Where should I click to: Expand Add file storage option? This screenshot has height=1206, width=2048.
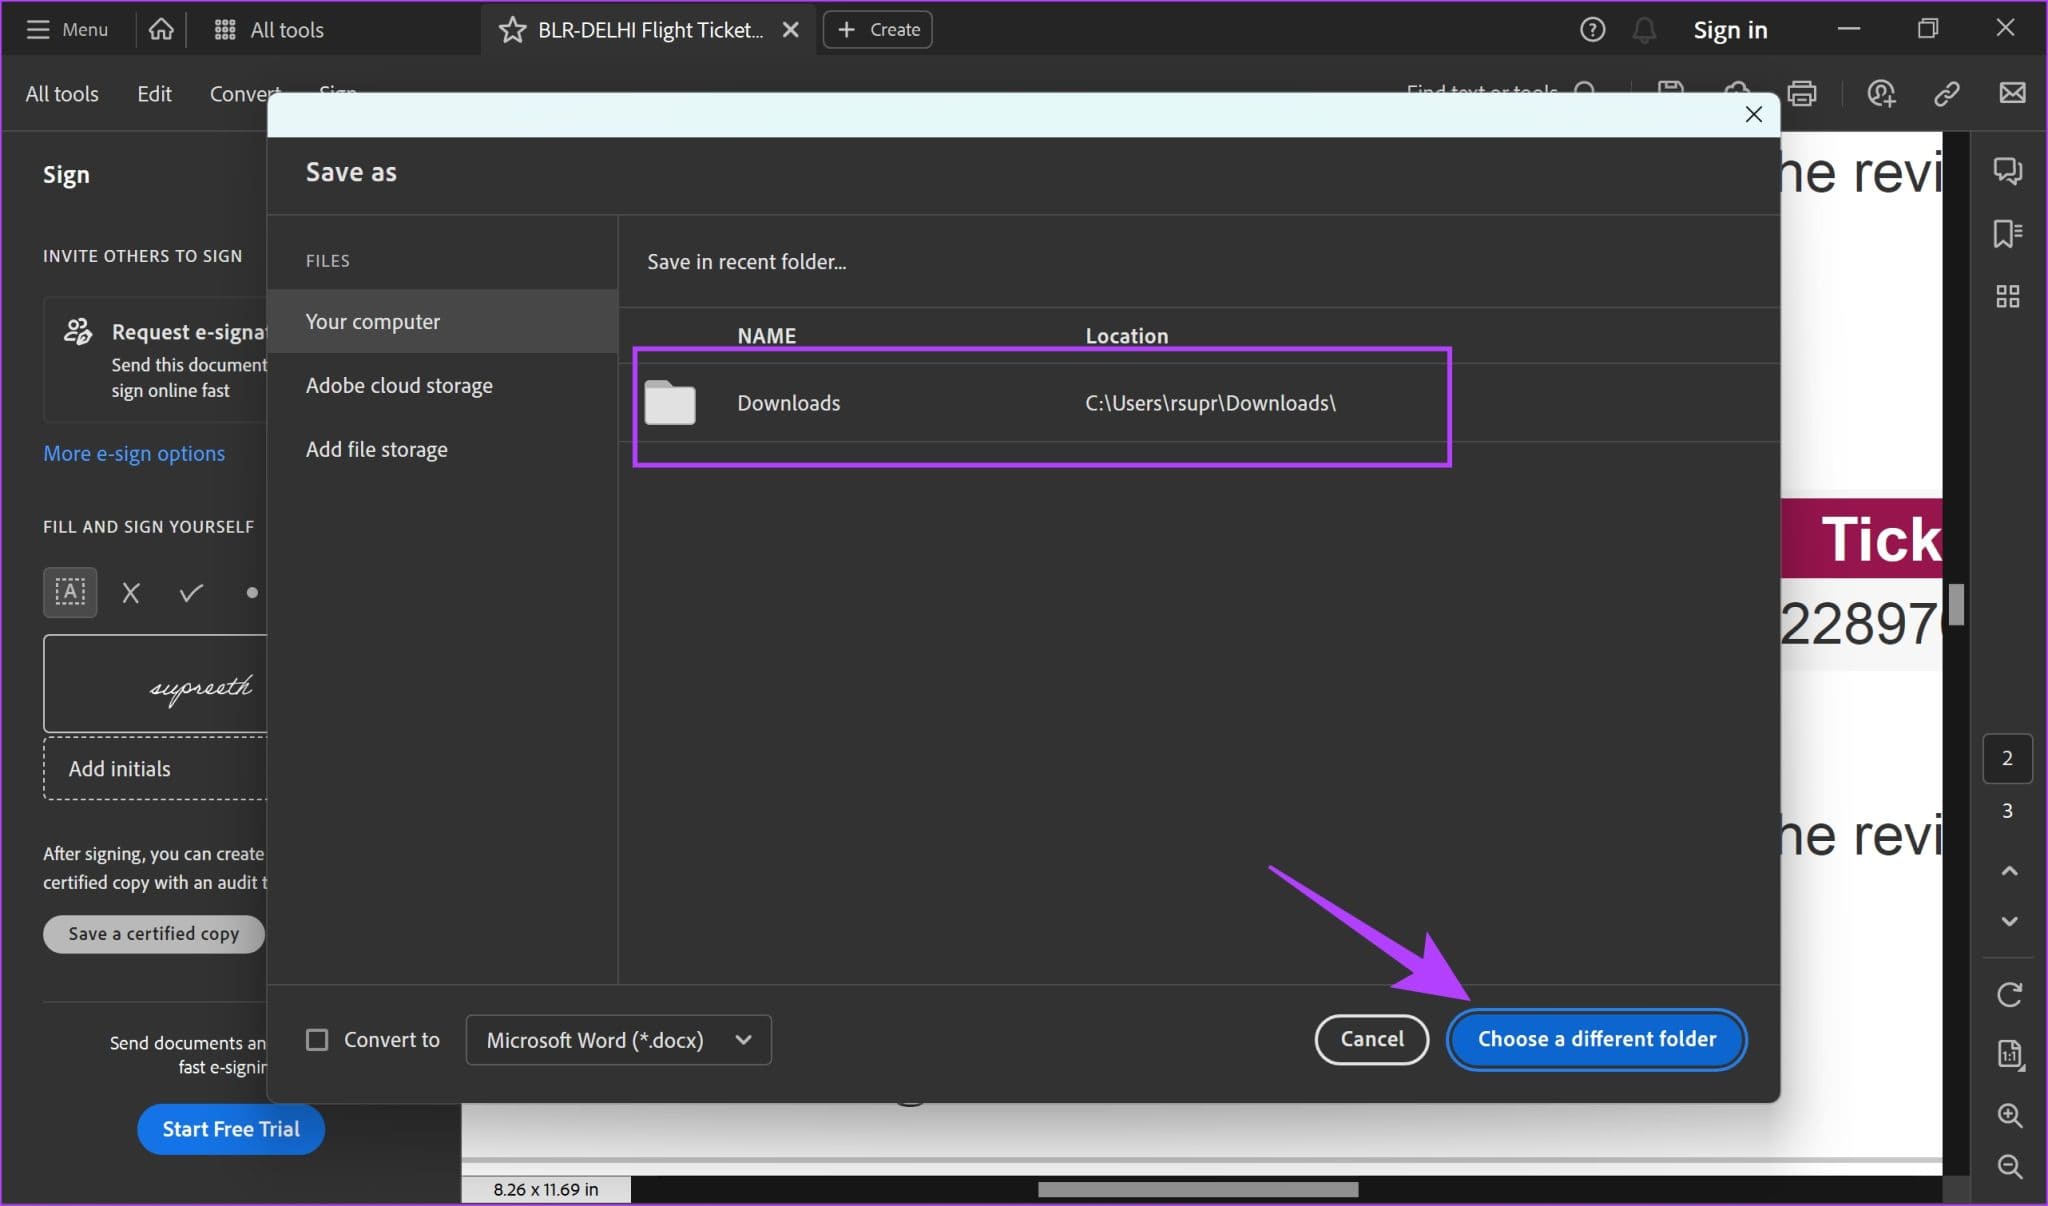(376, 449)
